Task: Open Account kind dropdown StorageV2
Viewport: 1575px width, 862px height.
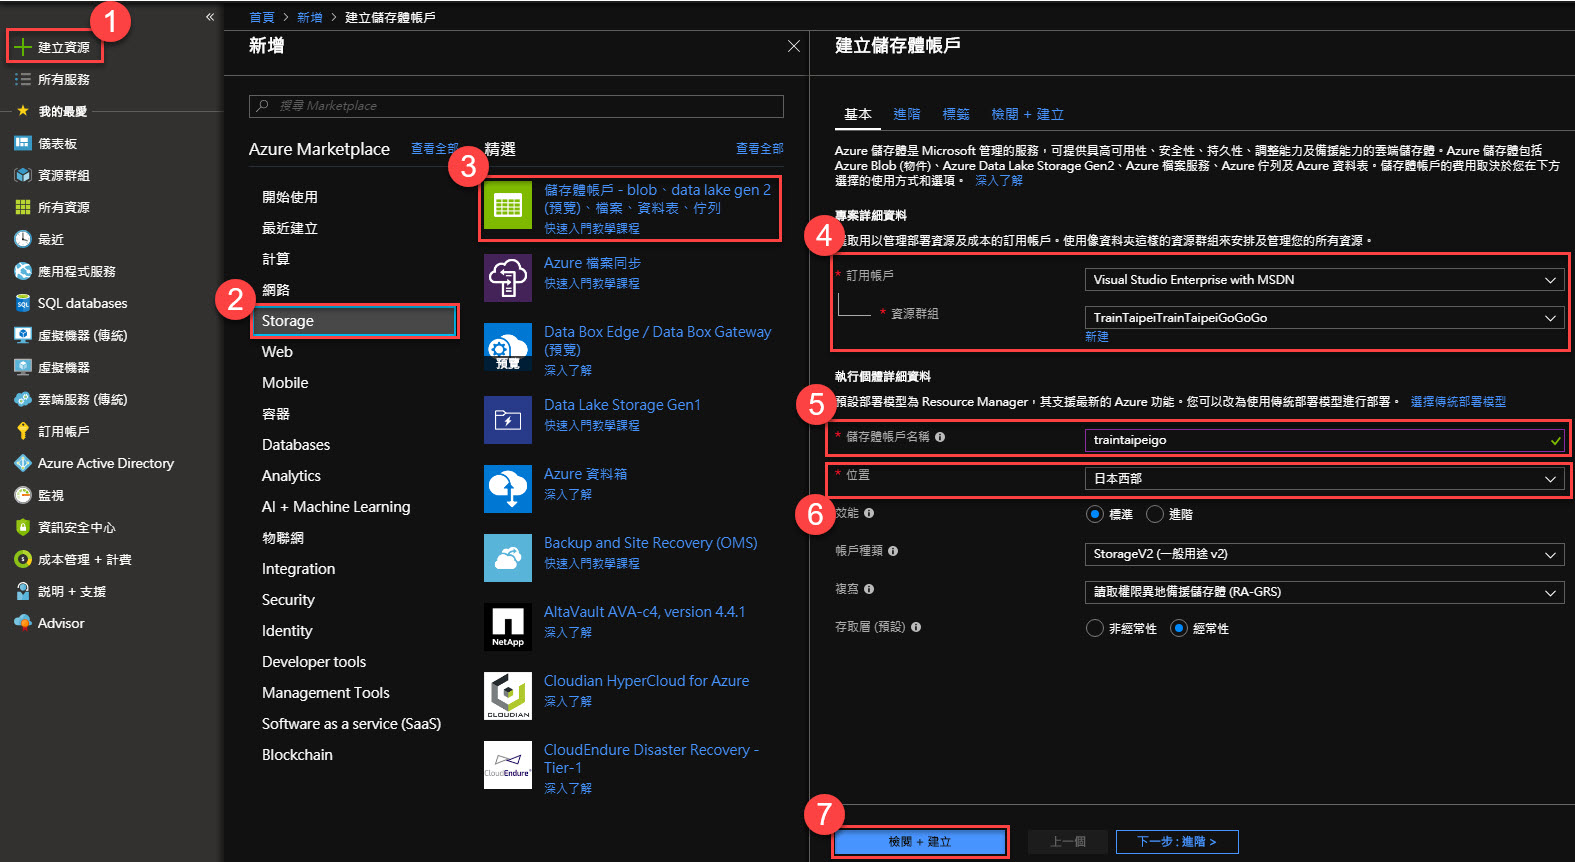Action: click(x=1324, y=554)
